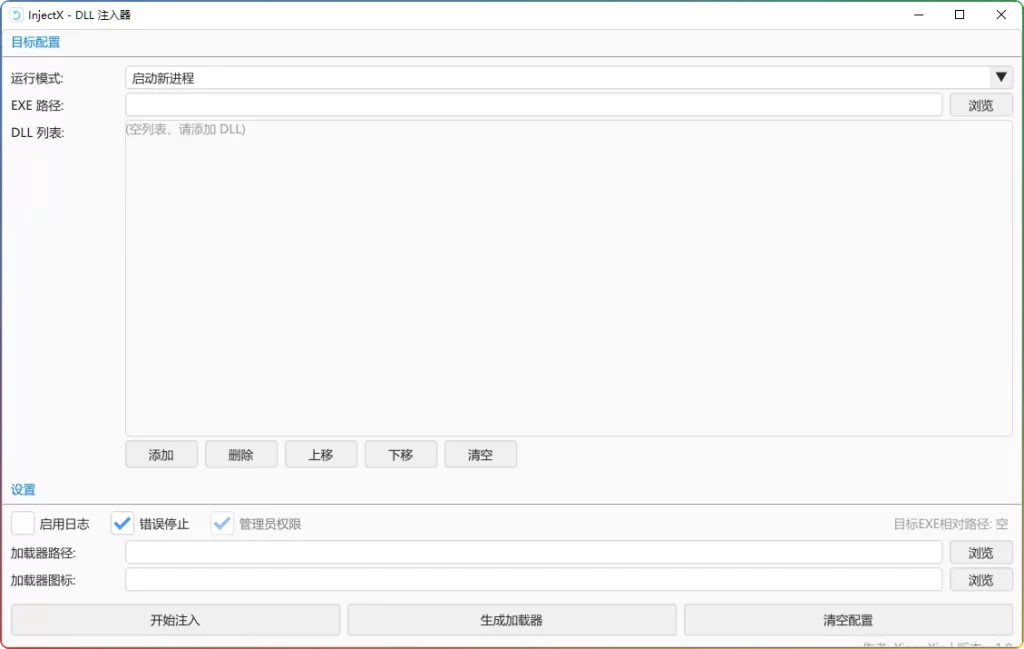Click 生成加载器 to generate loader
Screen dimensions: 1024x649
pos(512,619)
